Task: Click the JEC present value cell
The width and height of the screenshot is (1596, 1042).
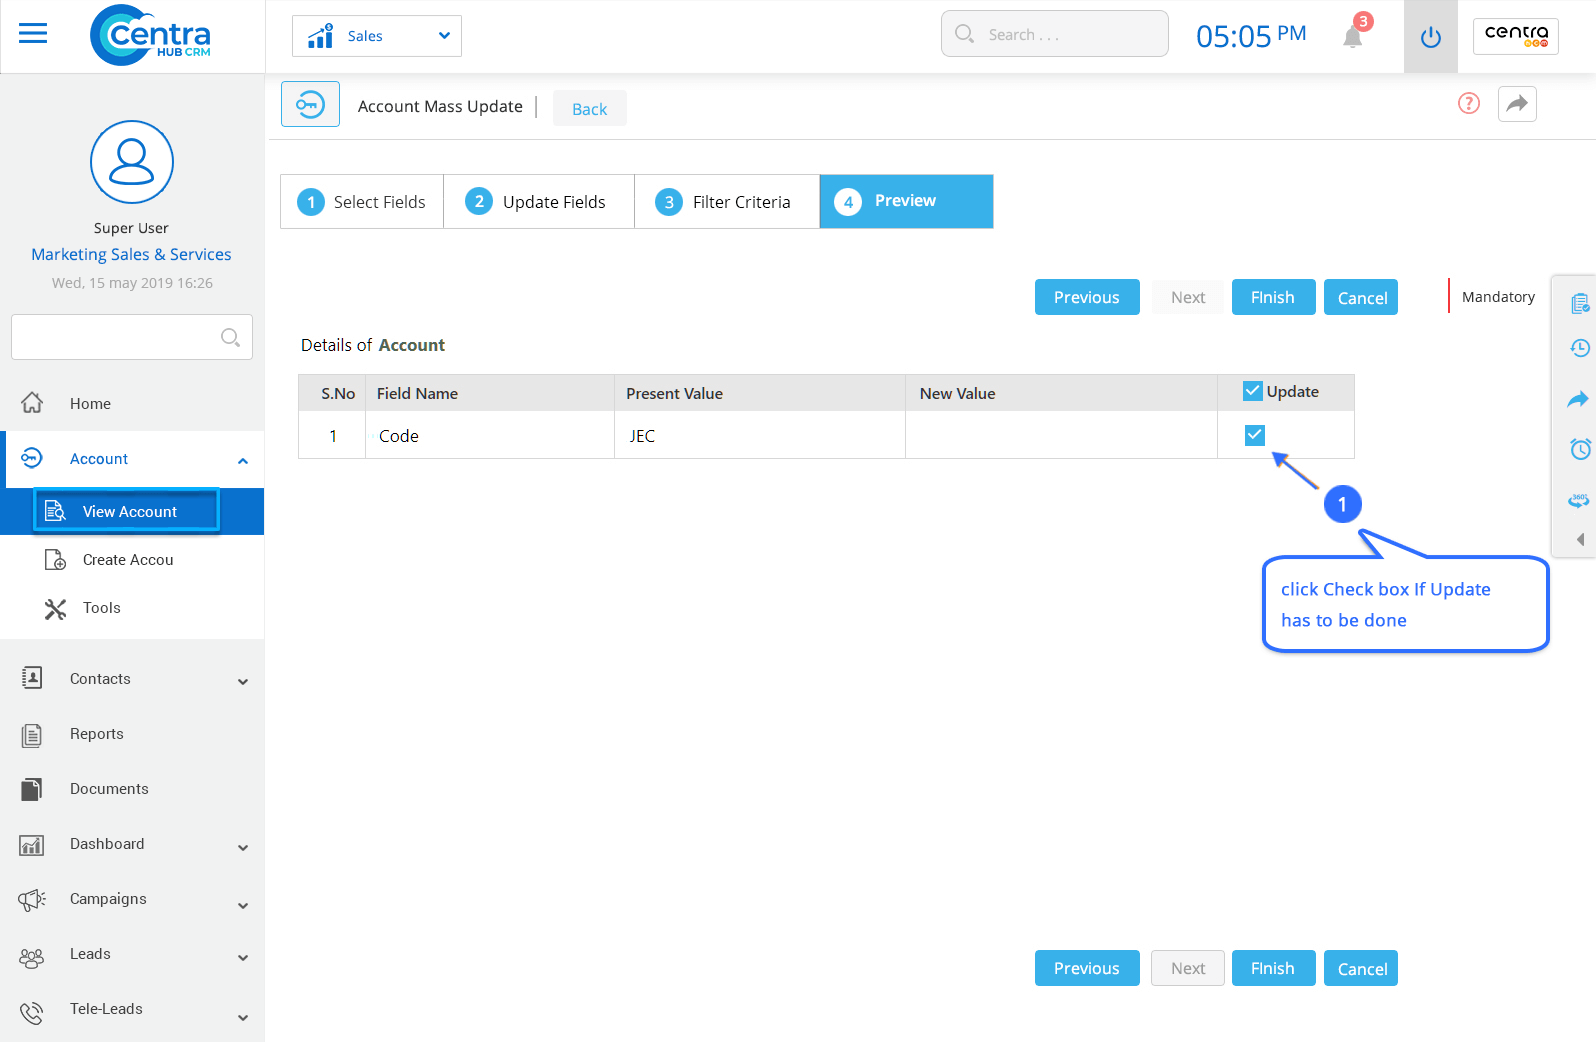Action: coord(760,435)
